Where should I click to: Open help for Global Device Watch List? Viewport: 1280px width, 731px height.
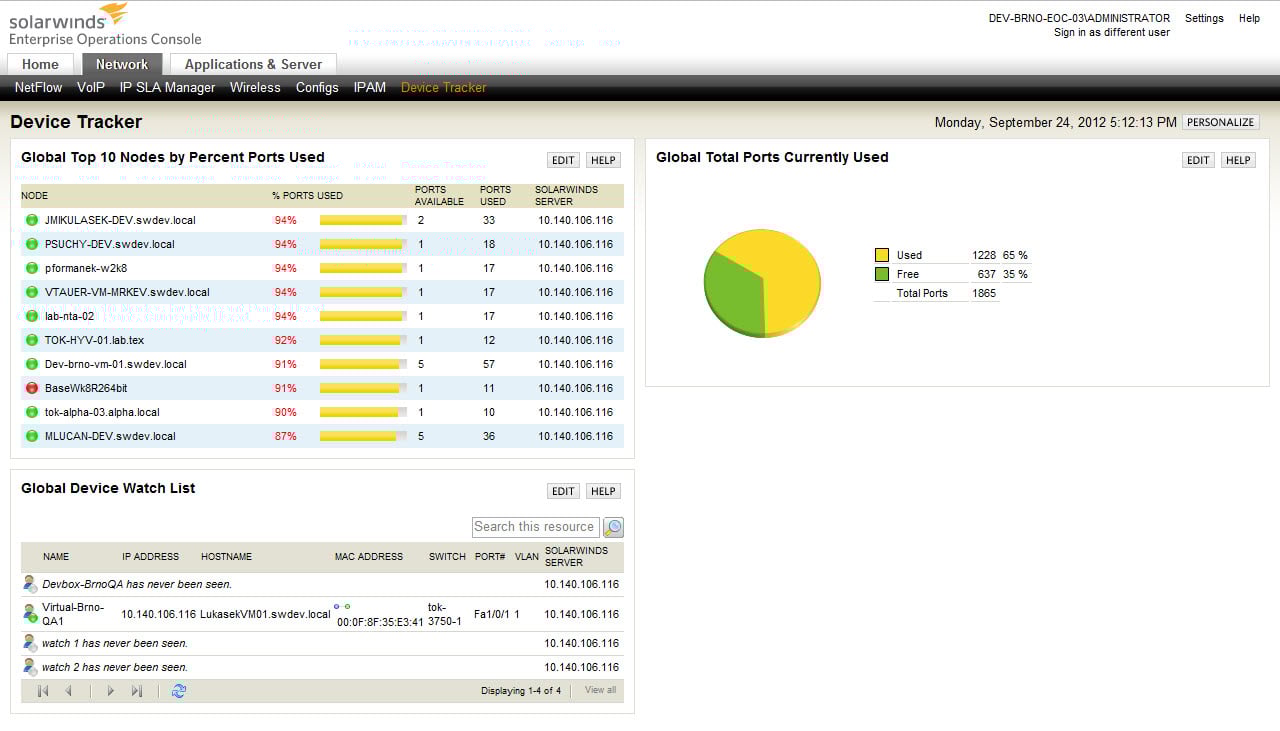603,491
